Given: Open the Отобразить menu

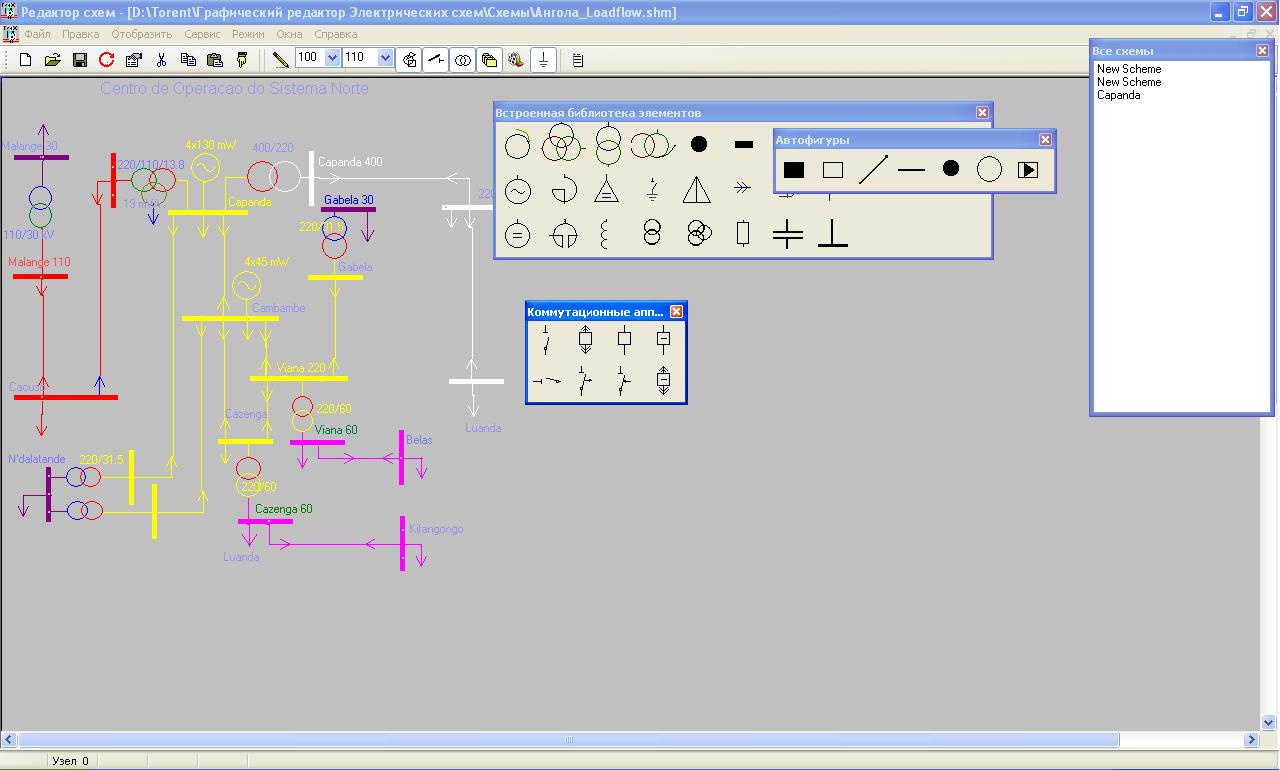Looking at the screenshot, I should tap(142, 34).
